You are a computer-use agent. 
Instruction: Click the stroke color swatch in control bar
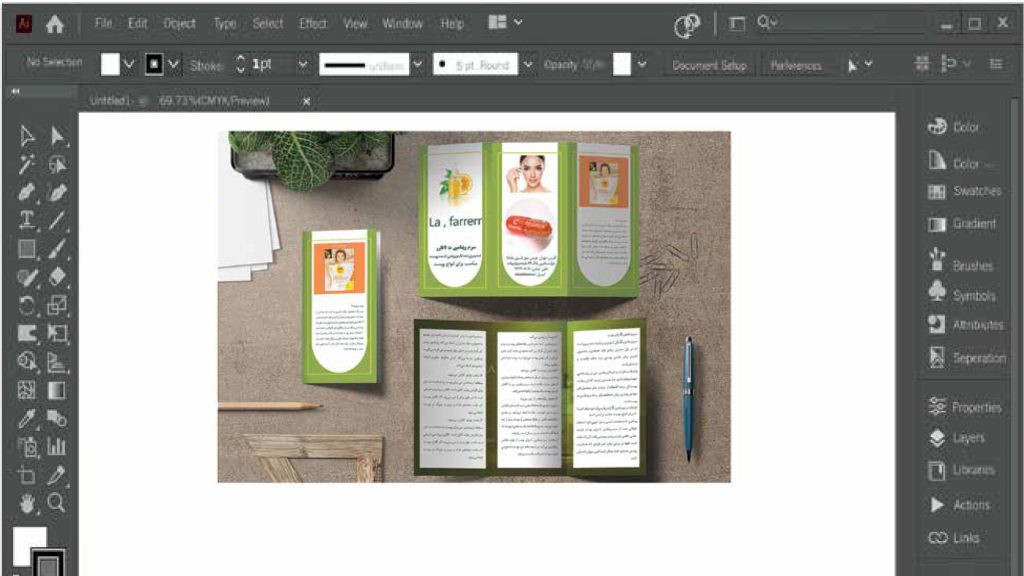click(x=154, y=64)
